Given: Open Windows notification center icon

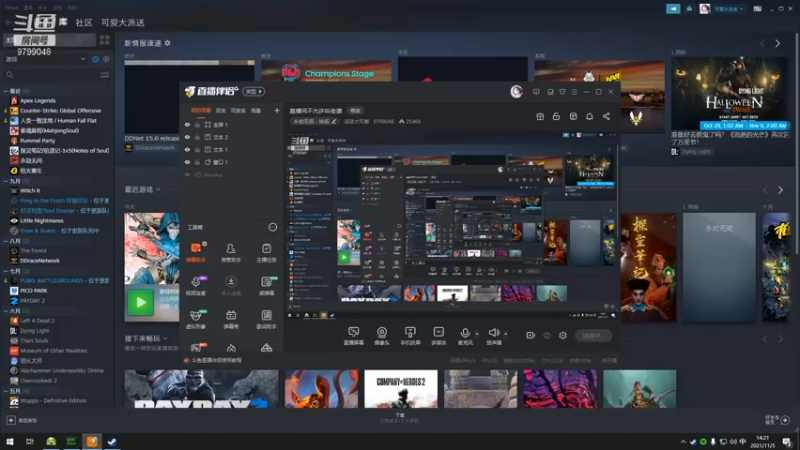Looking at the screenshot, I should click(x=787, y=441).
